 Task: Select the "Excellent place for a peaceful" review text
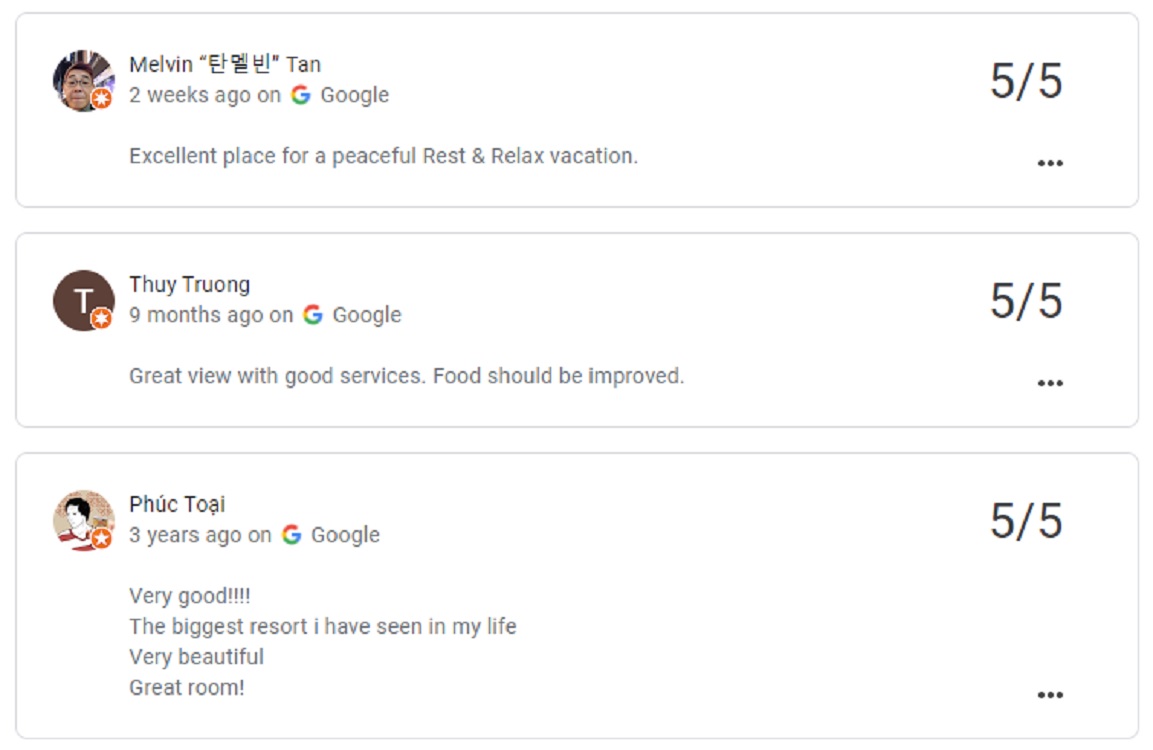(383, 157)
